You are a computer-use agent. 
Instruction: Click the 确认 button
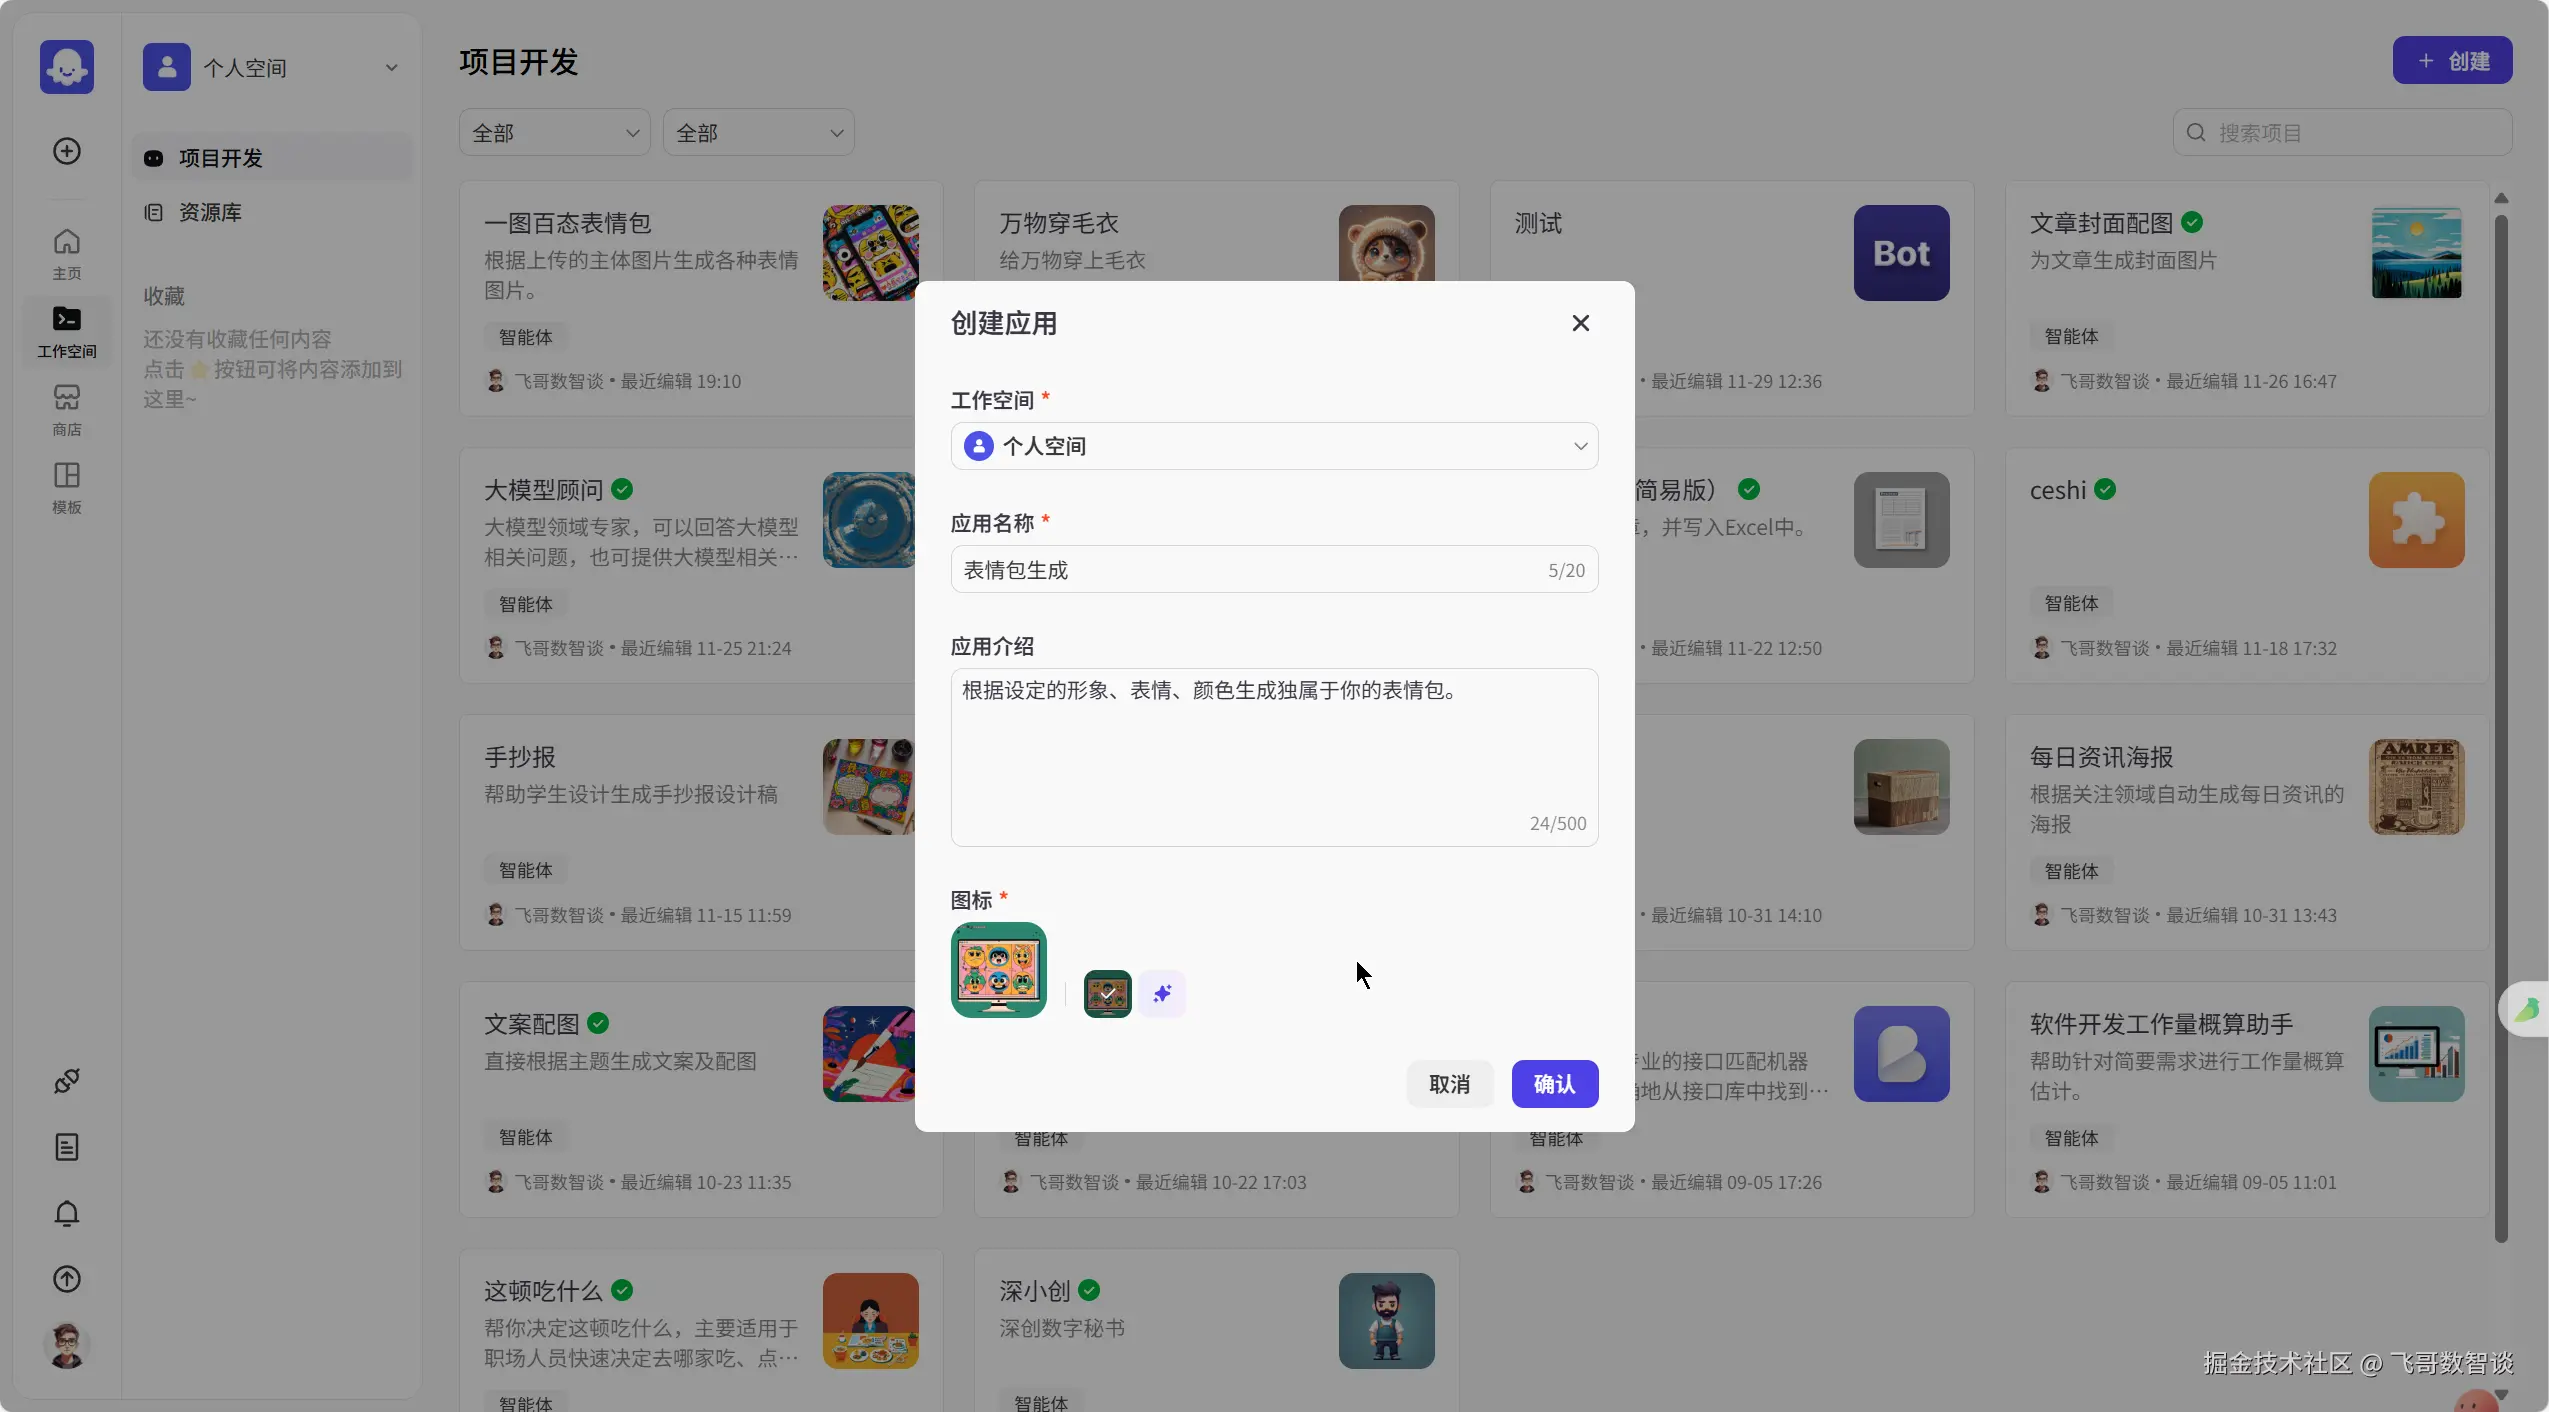pyautogui.click(x=1554, y=1084)
